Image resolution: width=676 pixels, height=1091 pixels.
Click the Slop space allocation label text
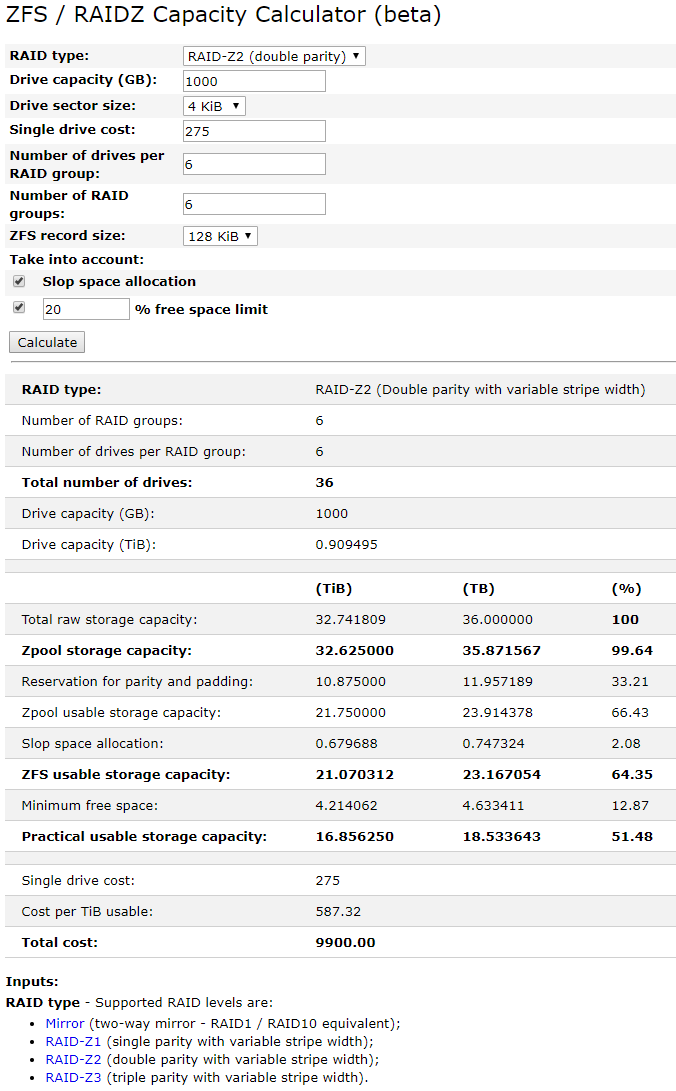click(119, 282)
